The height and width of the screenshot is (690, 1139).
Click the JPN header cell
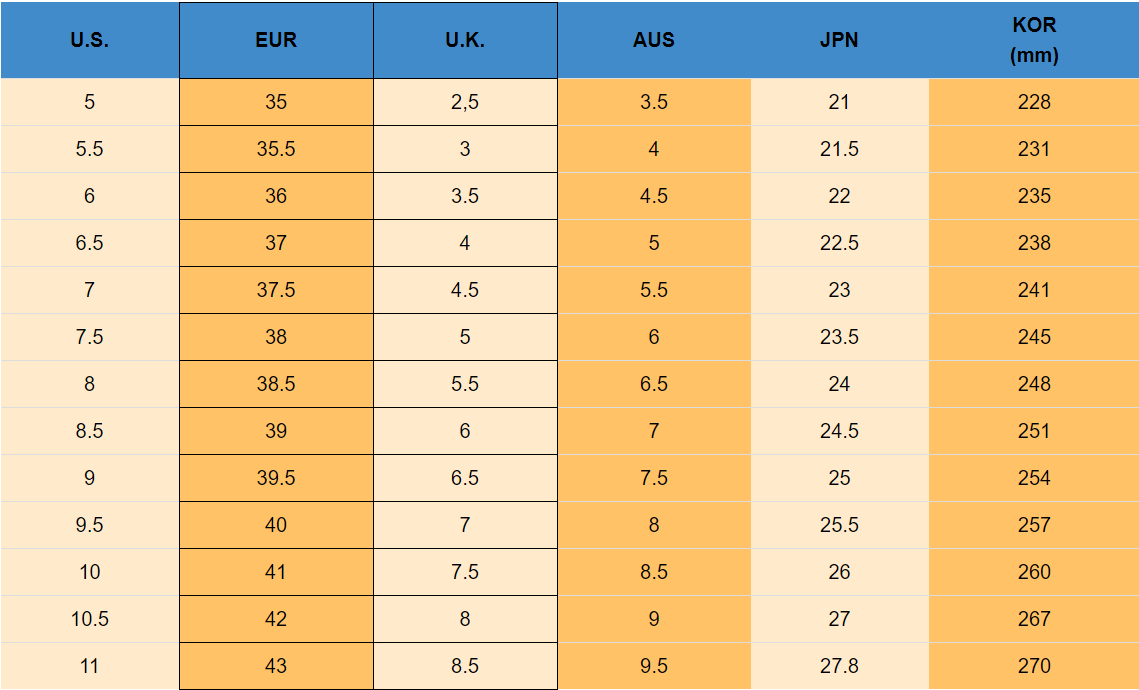tap(839, 41)
